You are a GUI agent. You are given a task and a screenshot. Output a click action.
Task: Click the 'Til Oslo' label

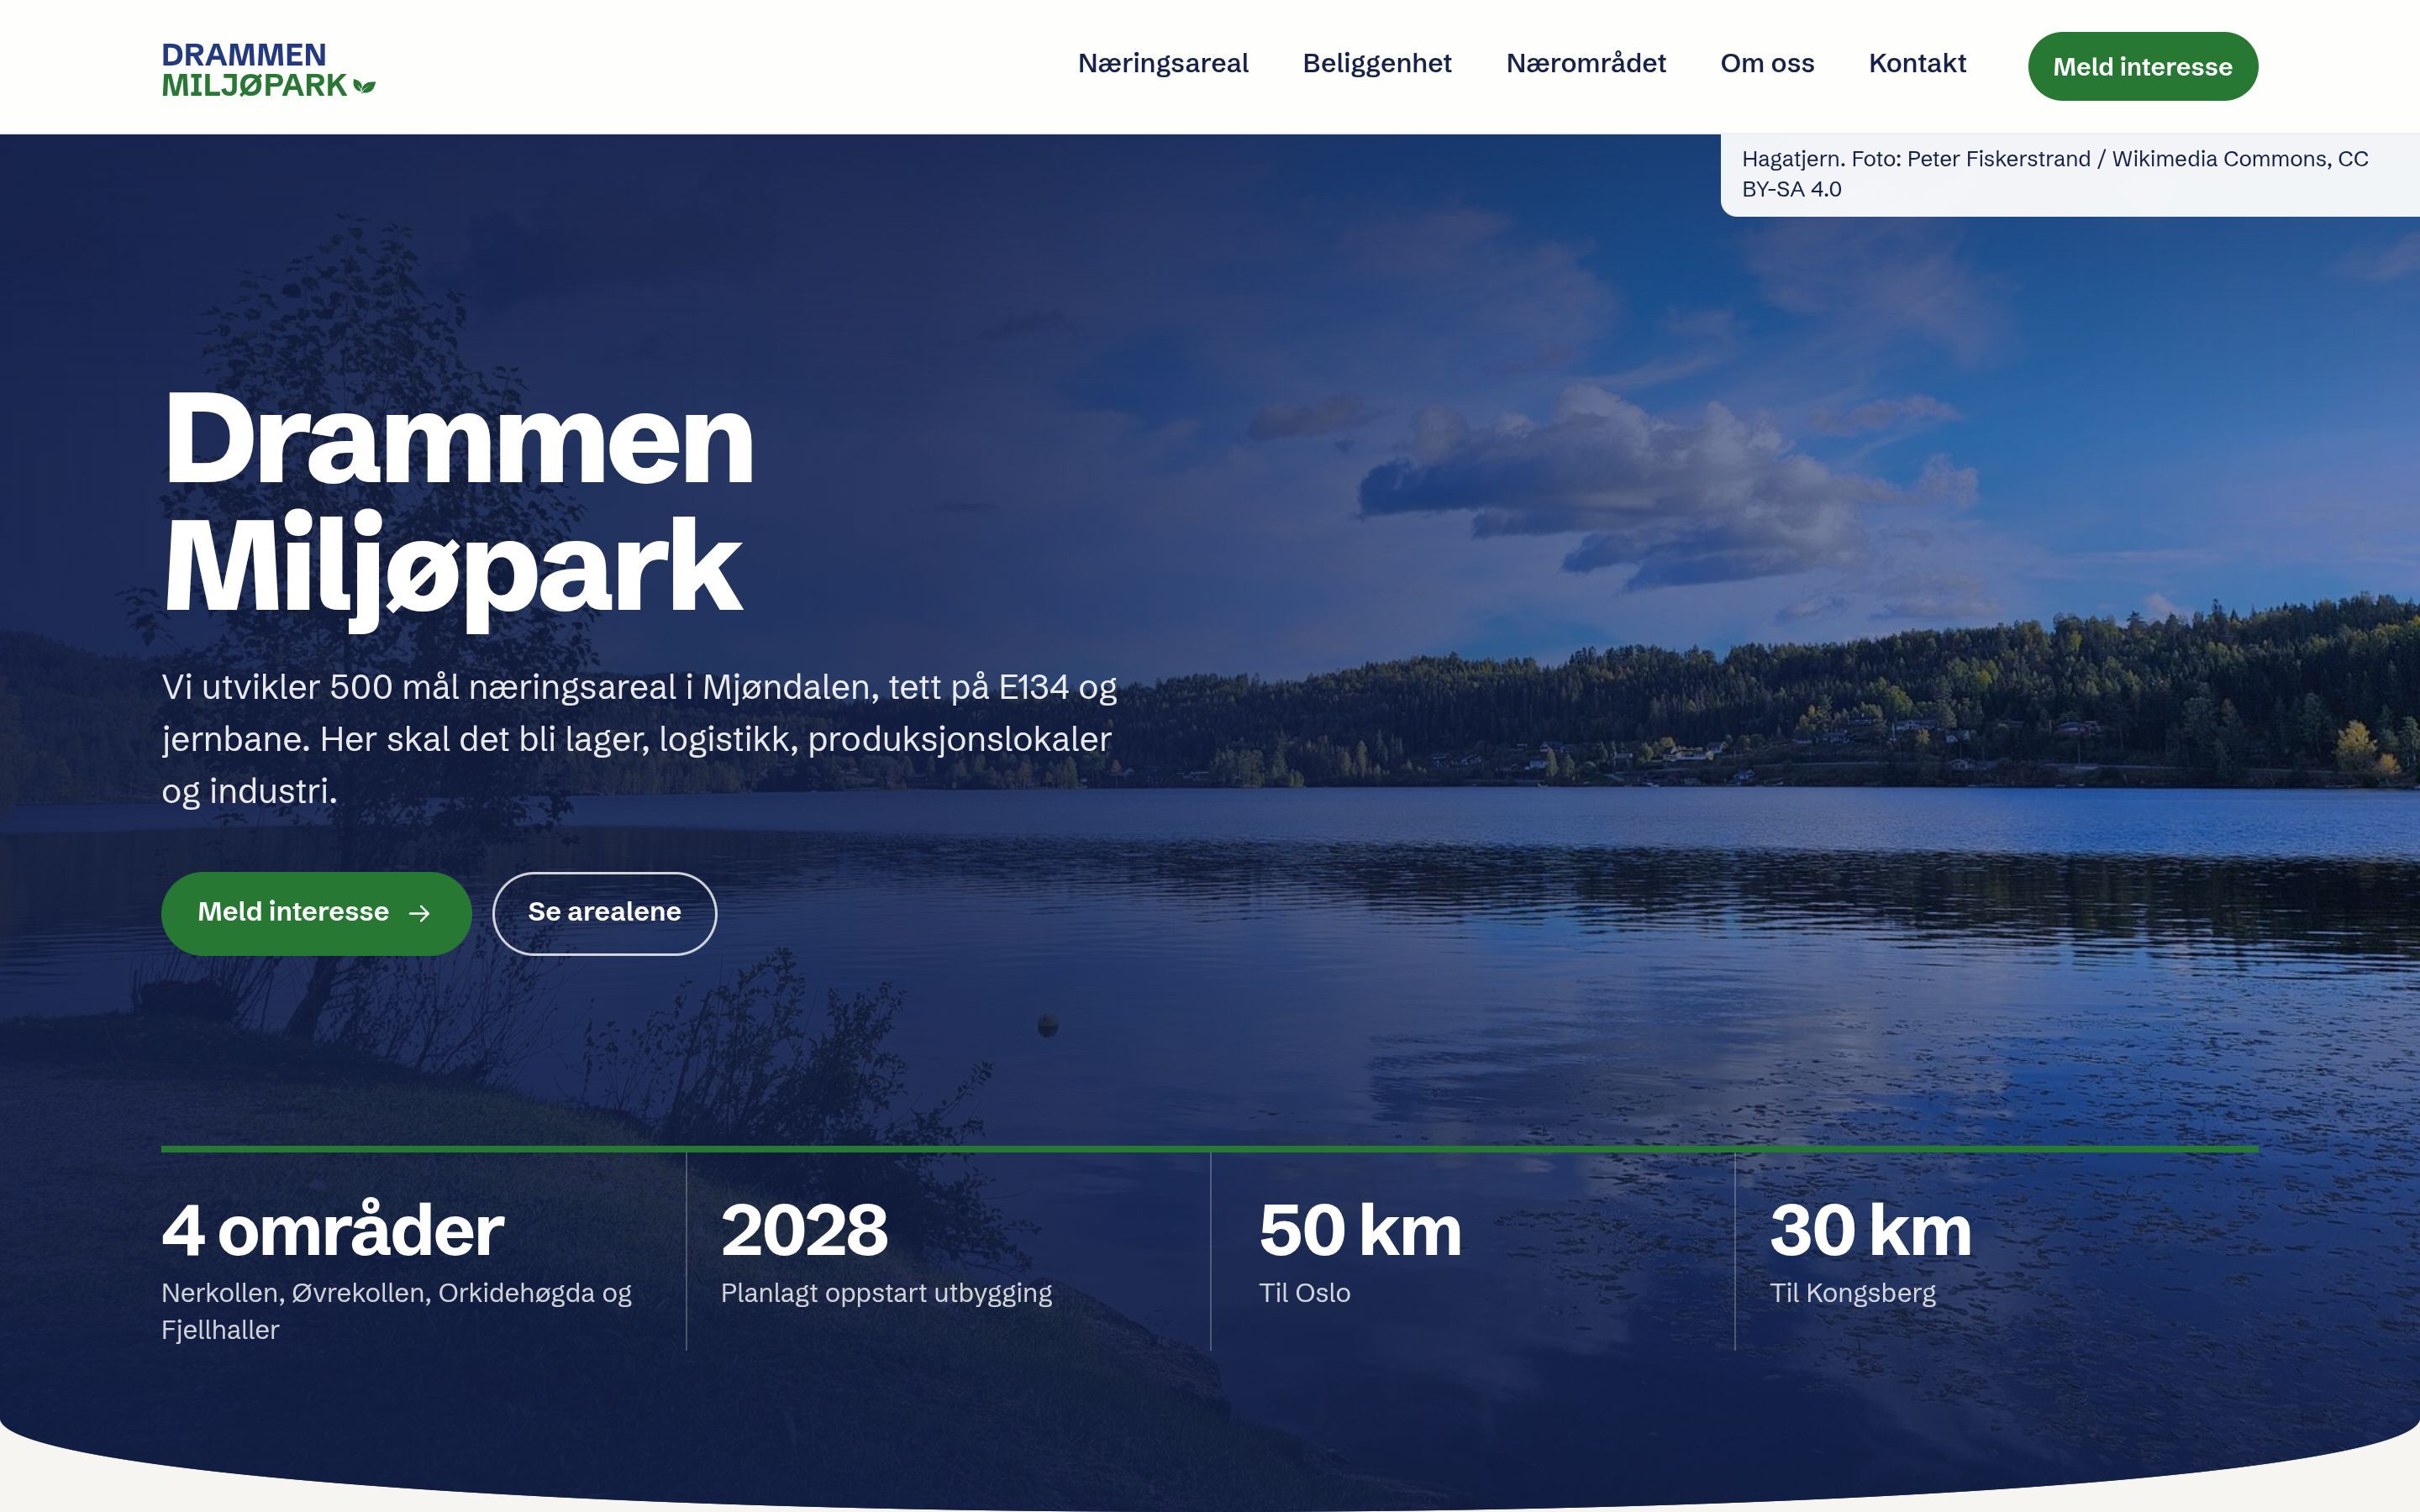[x=1304, y=1293]
